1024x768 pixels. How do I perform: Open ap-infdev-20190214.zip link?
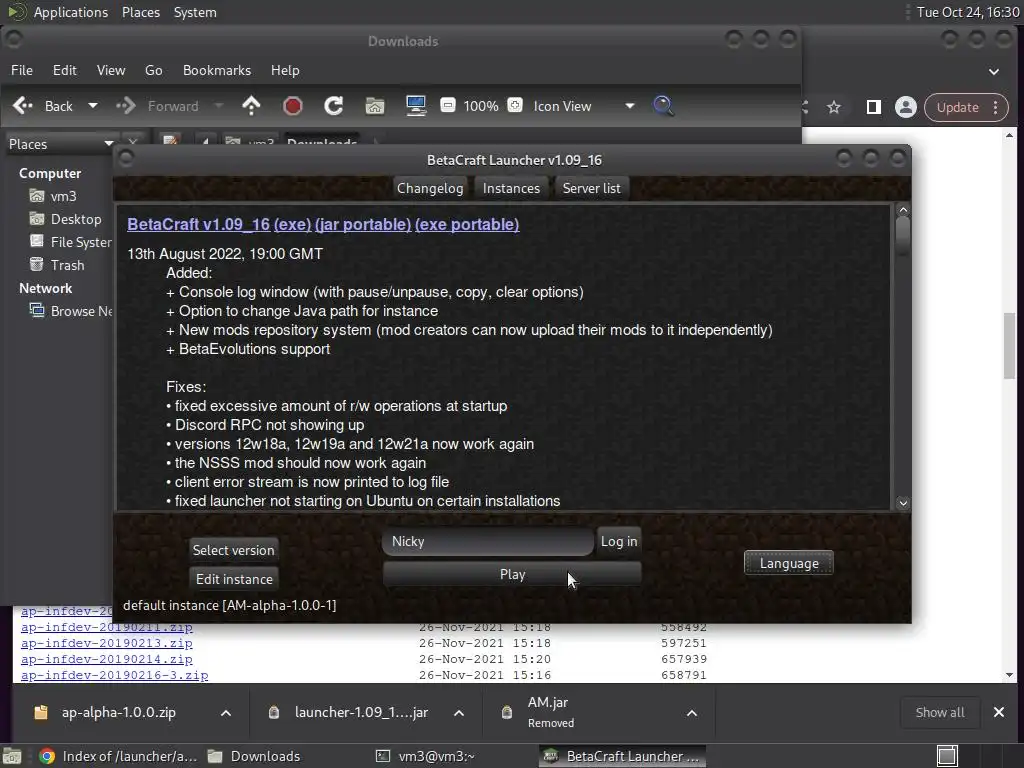[x=106, y=659]
